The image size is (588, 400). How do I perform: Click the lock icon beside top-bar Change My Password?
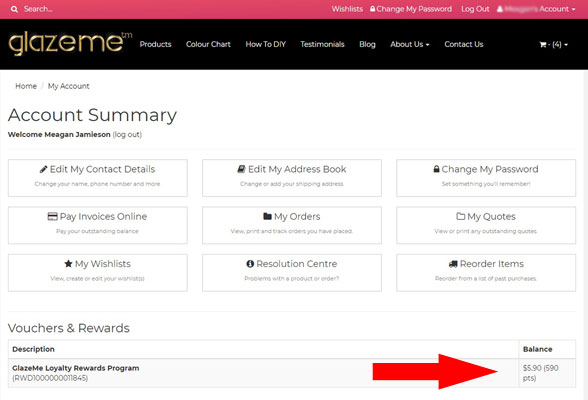click(372, 9)
